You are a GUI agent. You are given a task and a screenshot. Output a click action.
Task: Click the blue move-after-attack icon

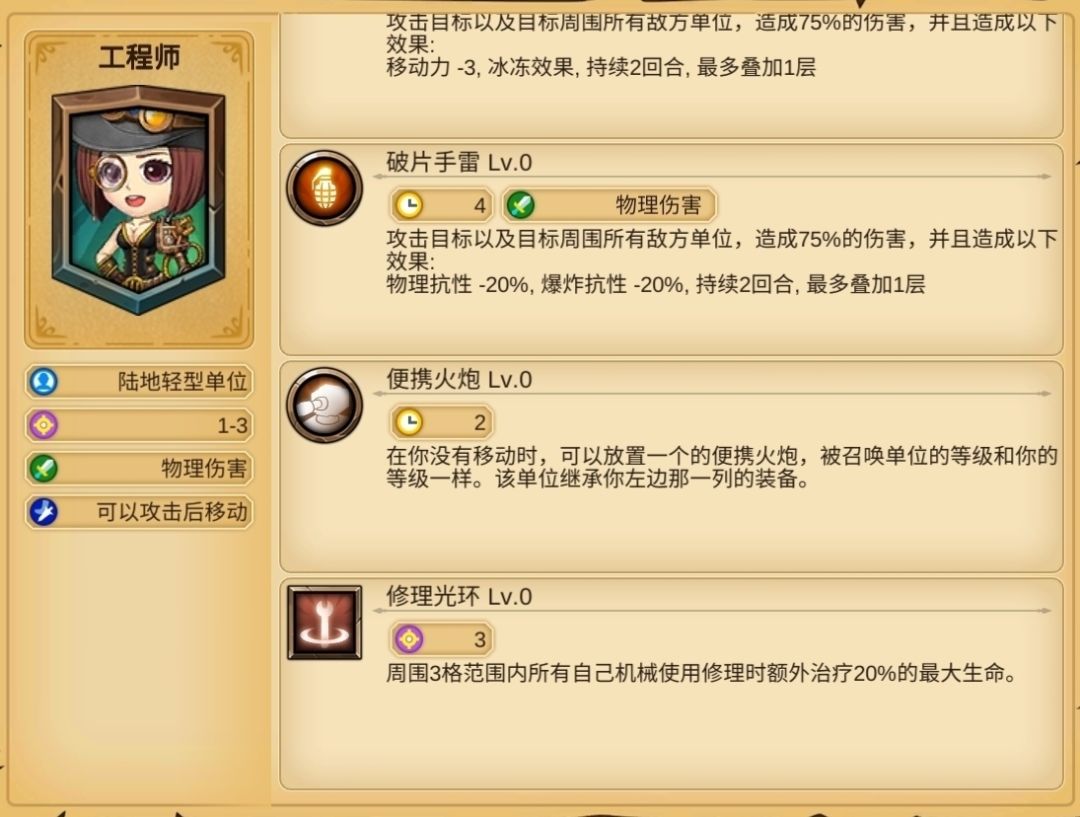[44, 512]
